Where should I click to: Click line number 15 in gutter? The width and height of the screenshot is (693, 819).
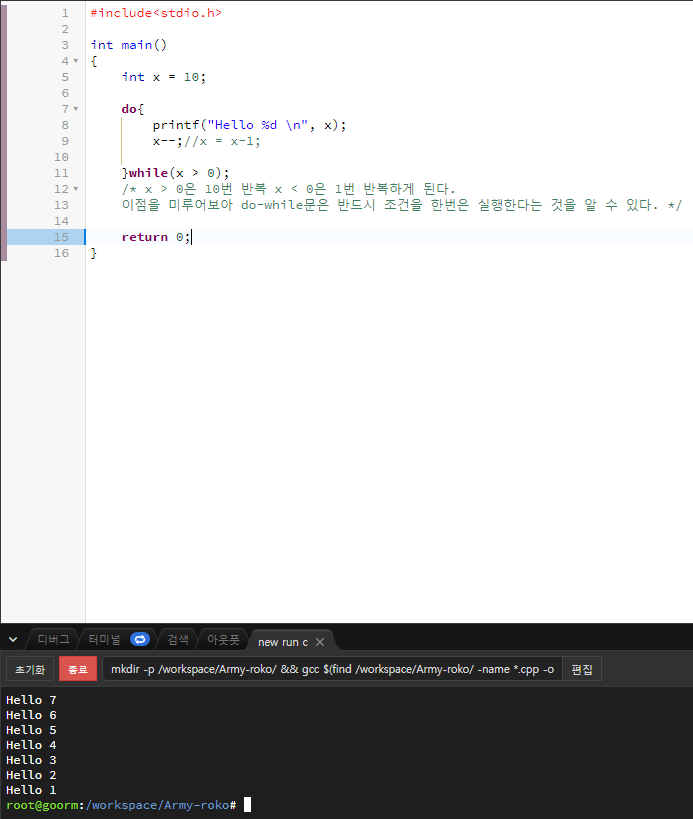coord(61,237)
